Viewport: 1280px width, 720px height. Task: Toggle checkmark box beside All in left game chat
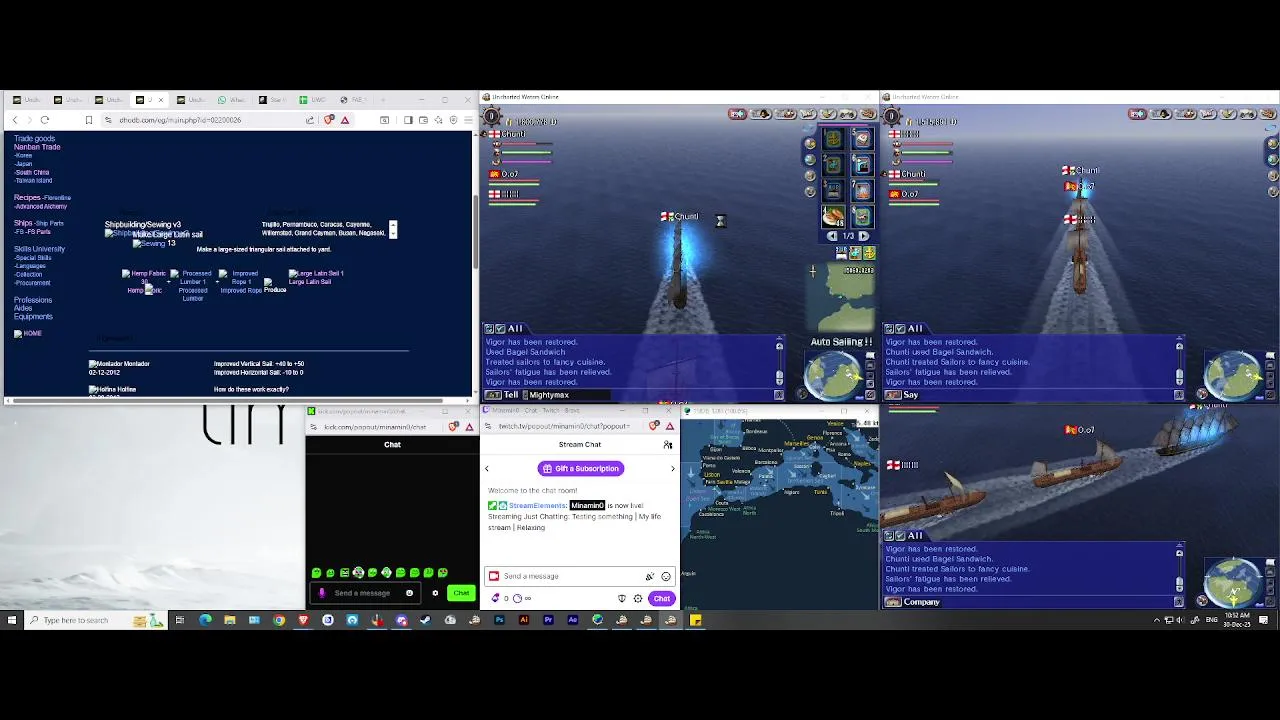(501, 329)
